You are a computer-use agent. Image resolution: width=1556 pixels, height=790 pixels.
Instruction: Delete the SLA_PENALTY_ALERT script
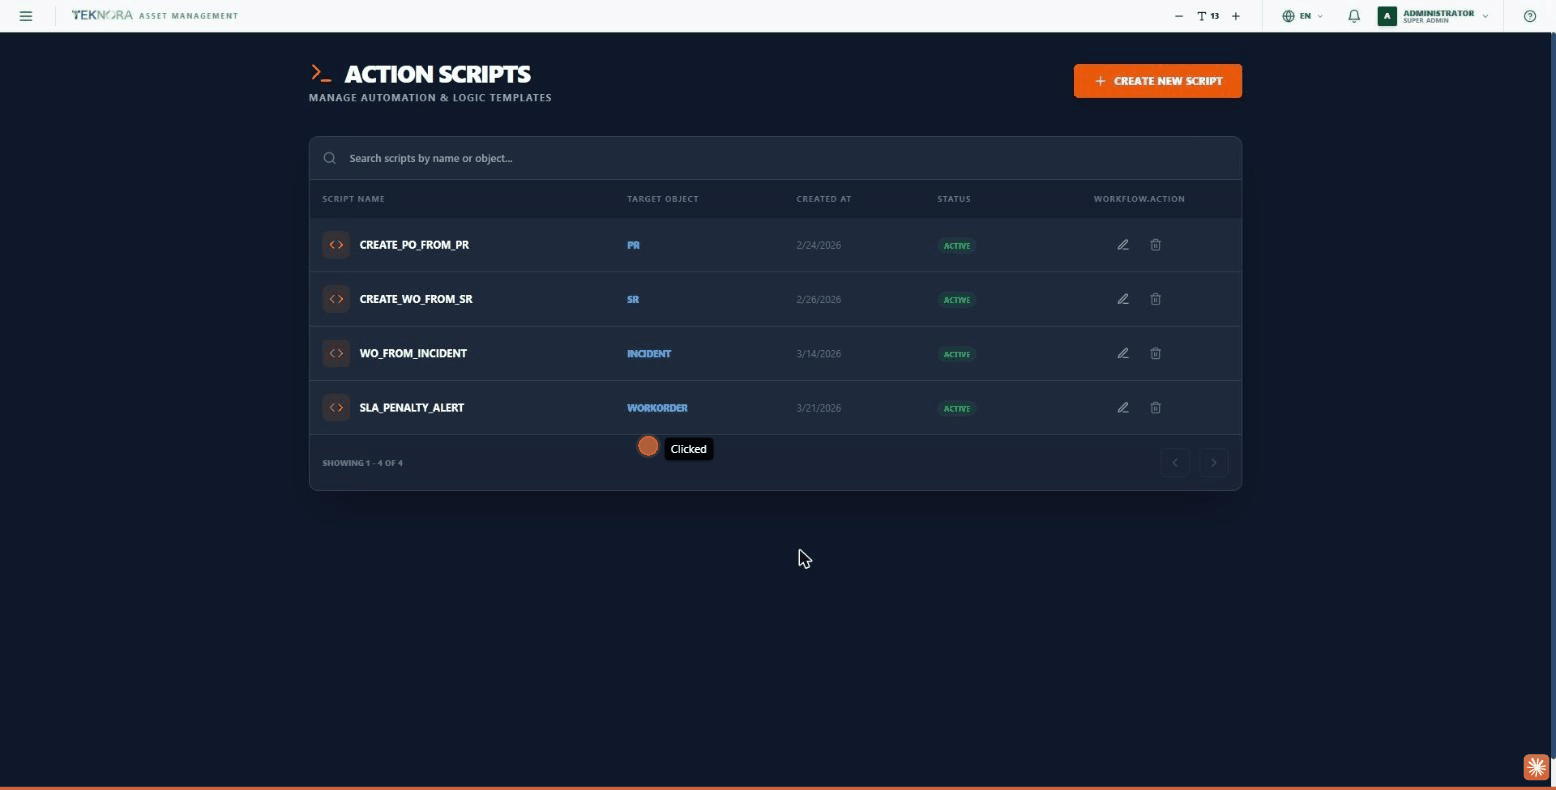[x=1155, y=408]
